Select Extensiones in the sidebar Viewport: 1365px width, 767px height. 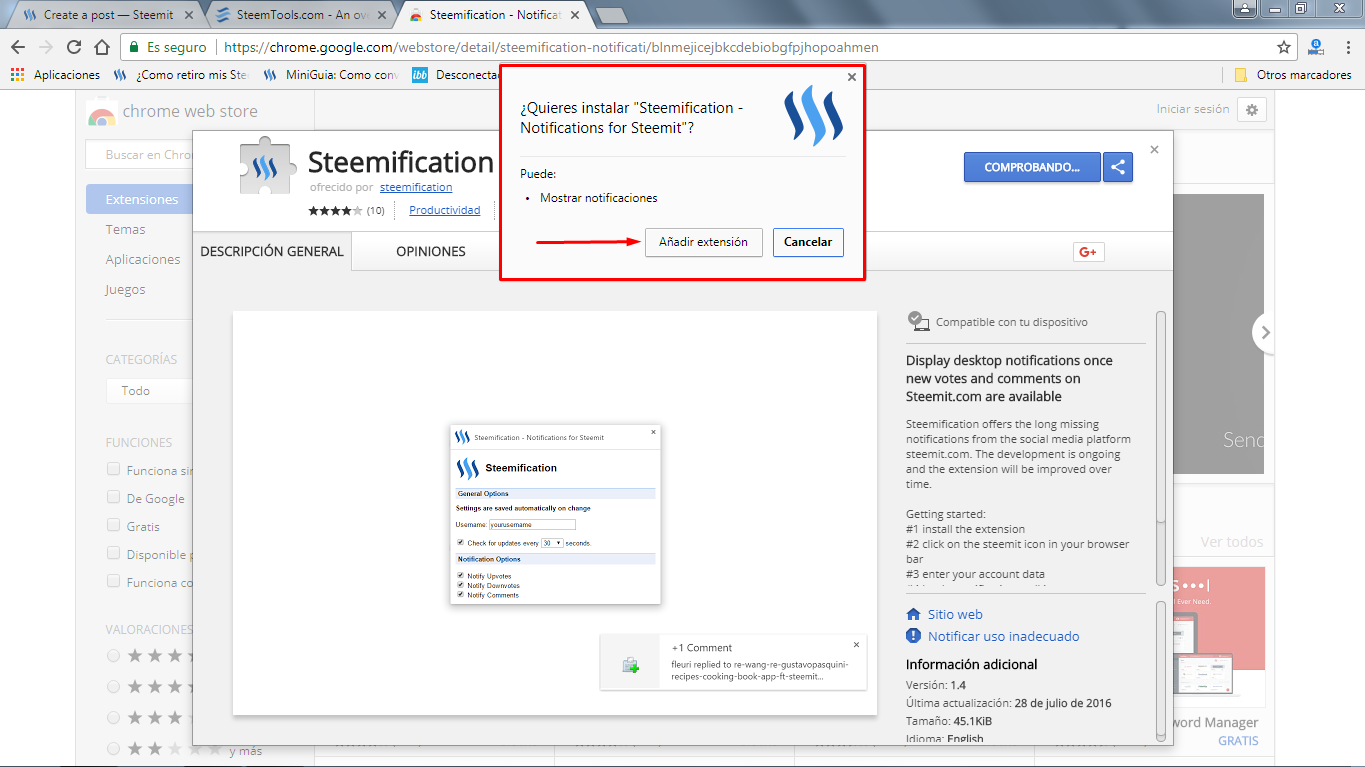tap(139, 199)
